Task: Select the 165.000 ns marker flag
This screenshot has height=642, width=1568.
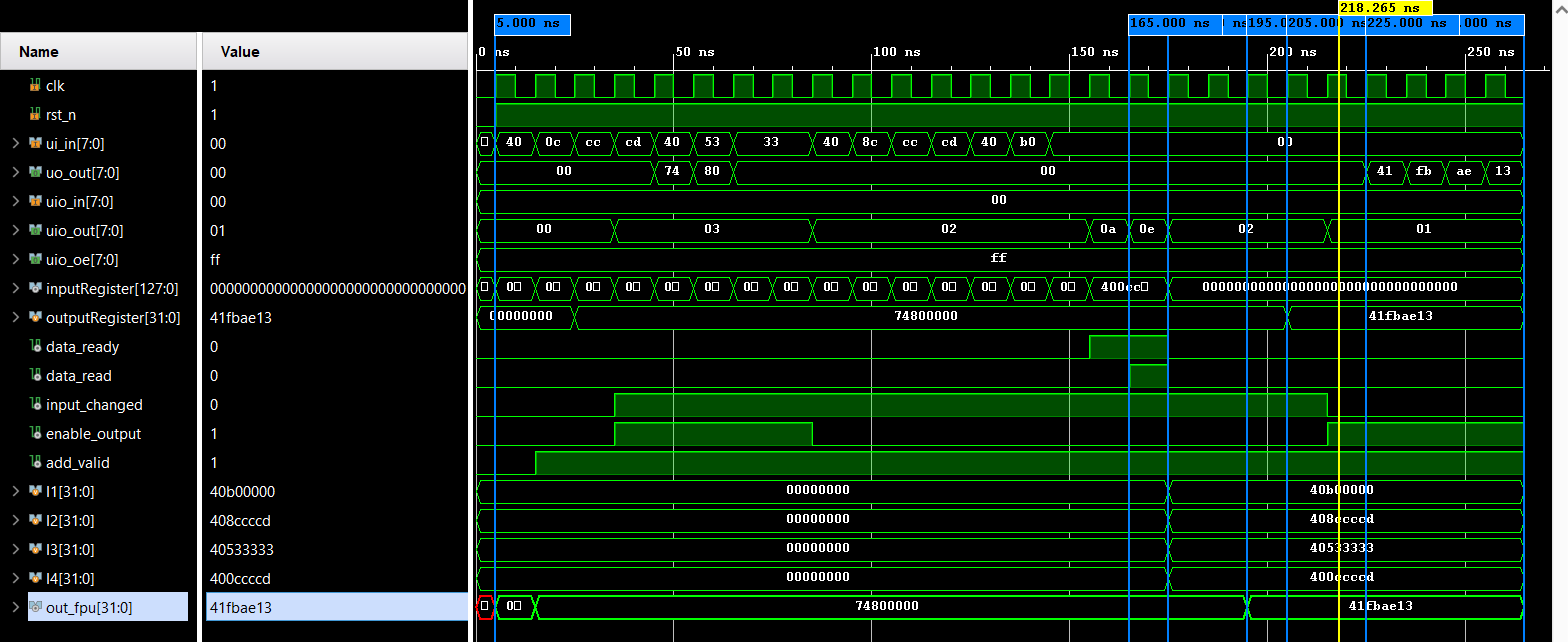Action: pyautogui.click(x=1169, y=24)
